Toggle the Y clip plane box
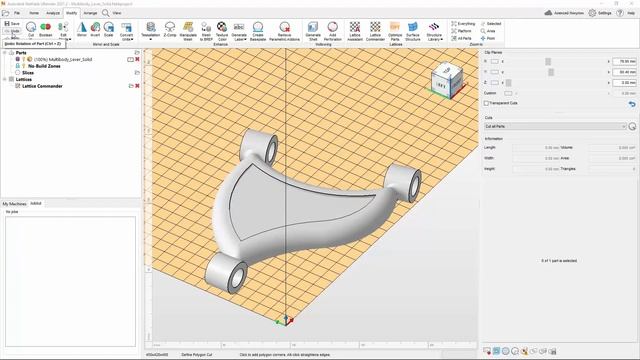 (x=495, y=72)
